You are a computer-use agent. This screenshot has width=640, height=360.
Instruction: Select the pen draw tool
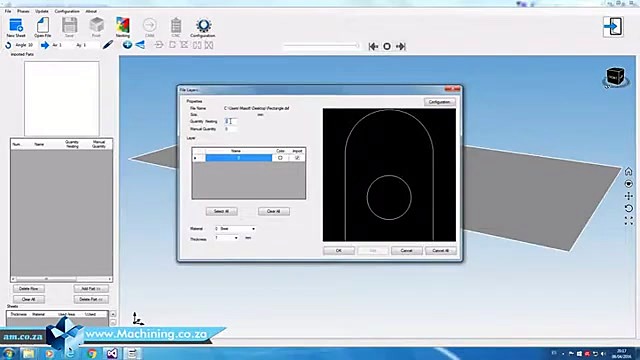click(108, 44)
